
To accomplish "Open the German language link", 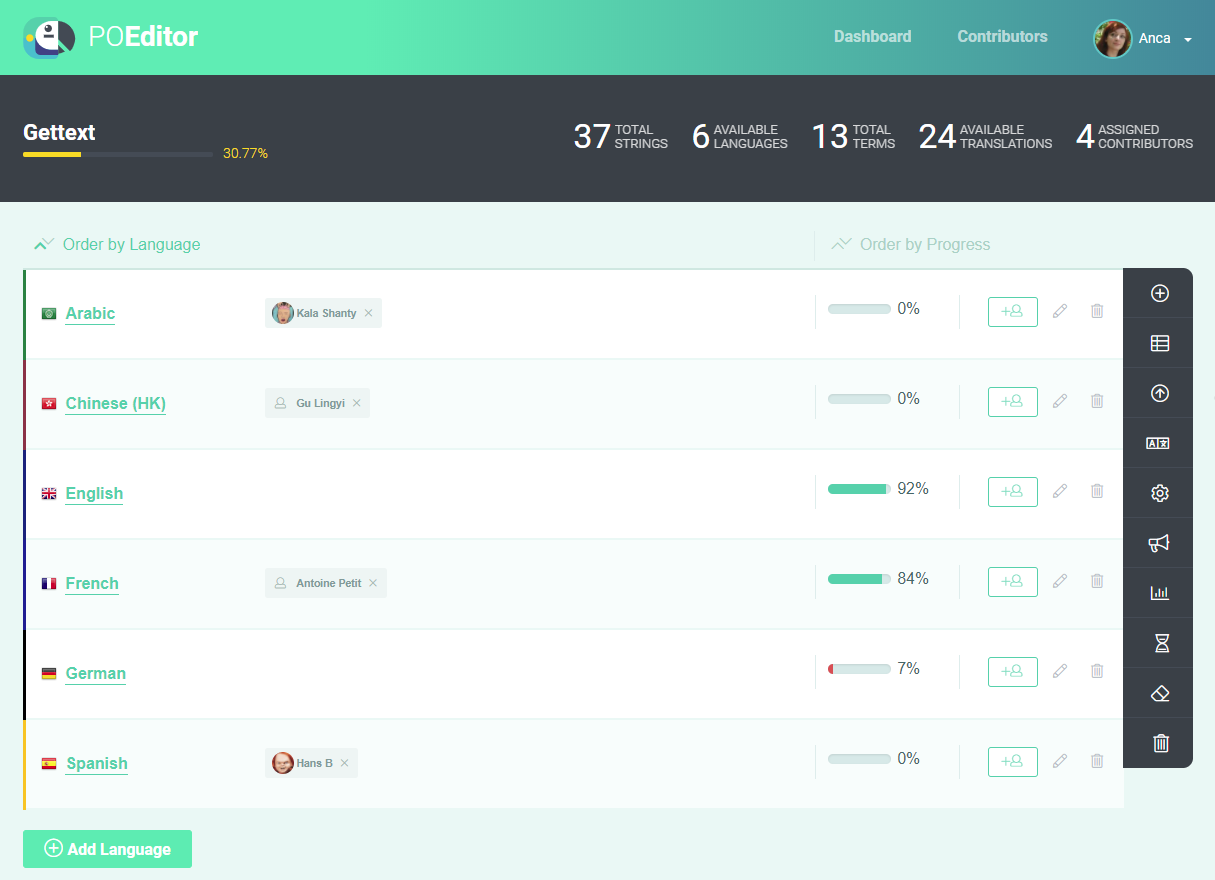I will [x=96, y=673].
